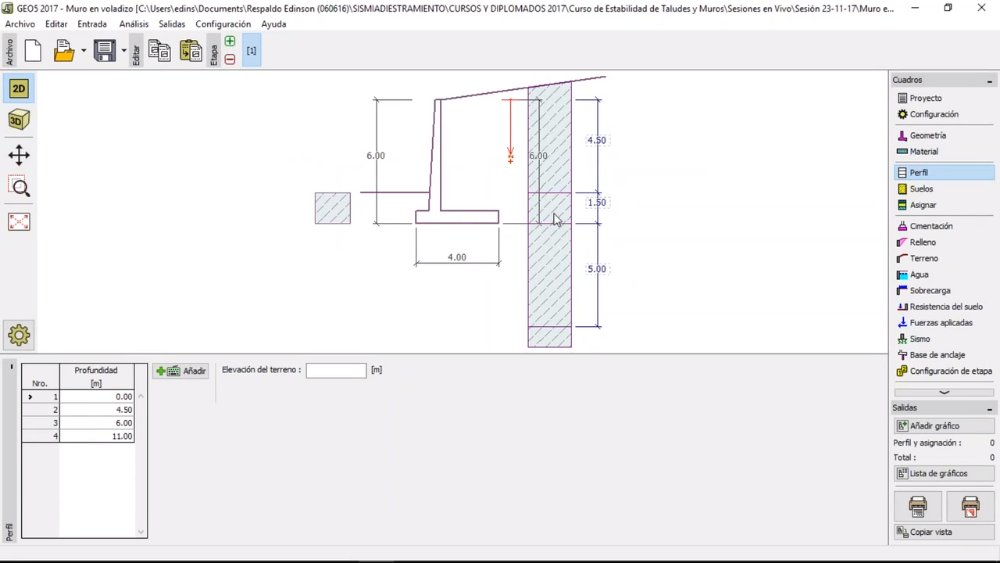
Task: Open Resistencia del suelo frame
Action: (943, 307)
